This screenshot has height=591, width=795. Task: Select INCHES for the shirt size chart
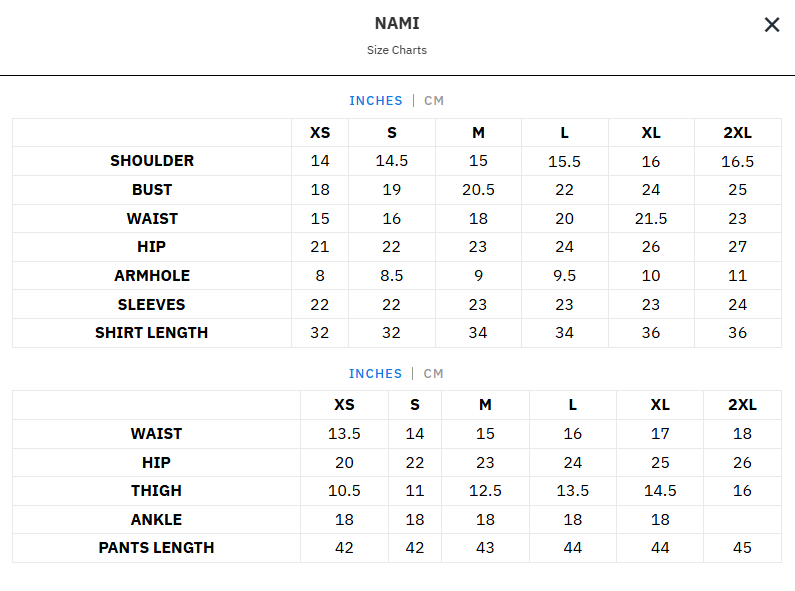pyautogui.click(x=375, y=101)
